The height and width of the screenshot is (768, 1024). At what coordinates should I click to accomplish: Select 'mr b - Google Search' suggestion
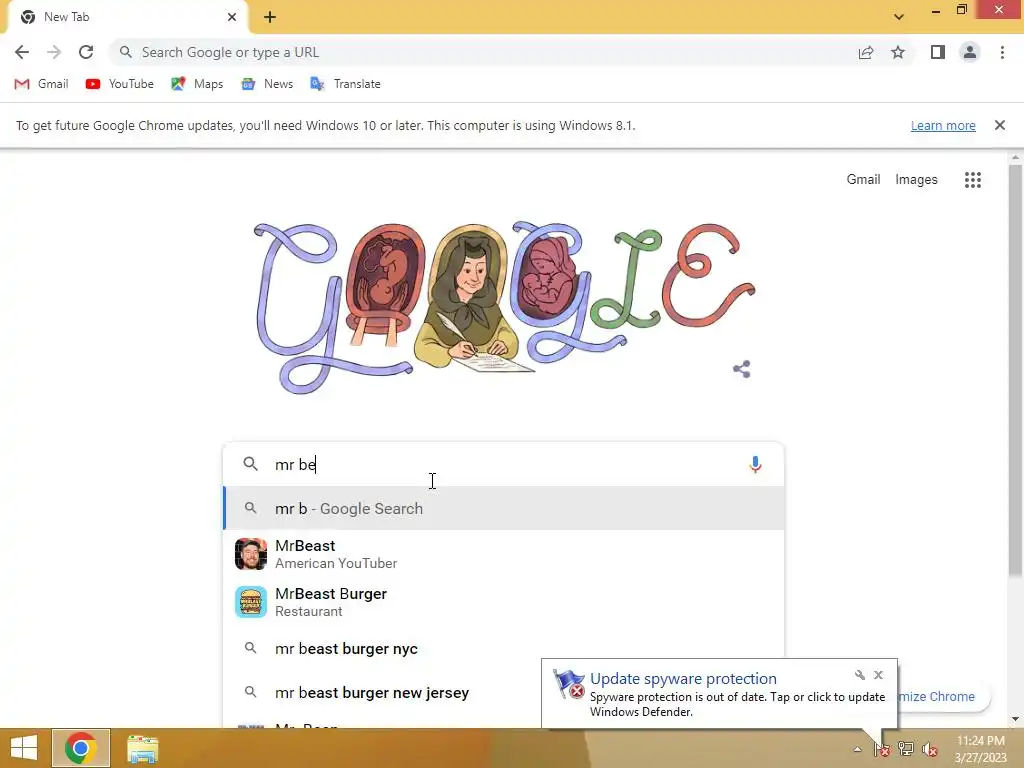[504, 508]
